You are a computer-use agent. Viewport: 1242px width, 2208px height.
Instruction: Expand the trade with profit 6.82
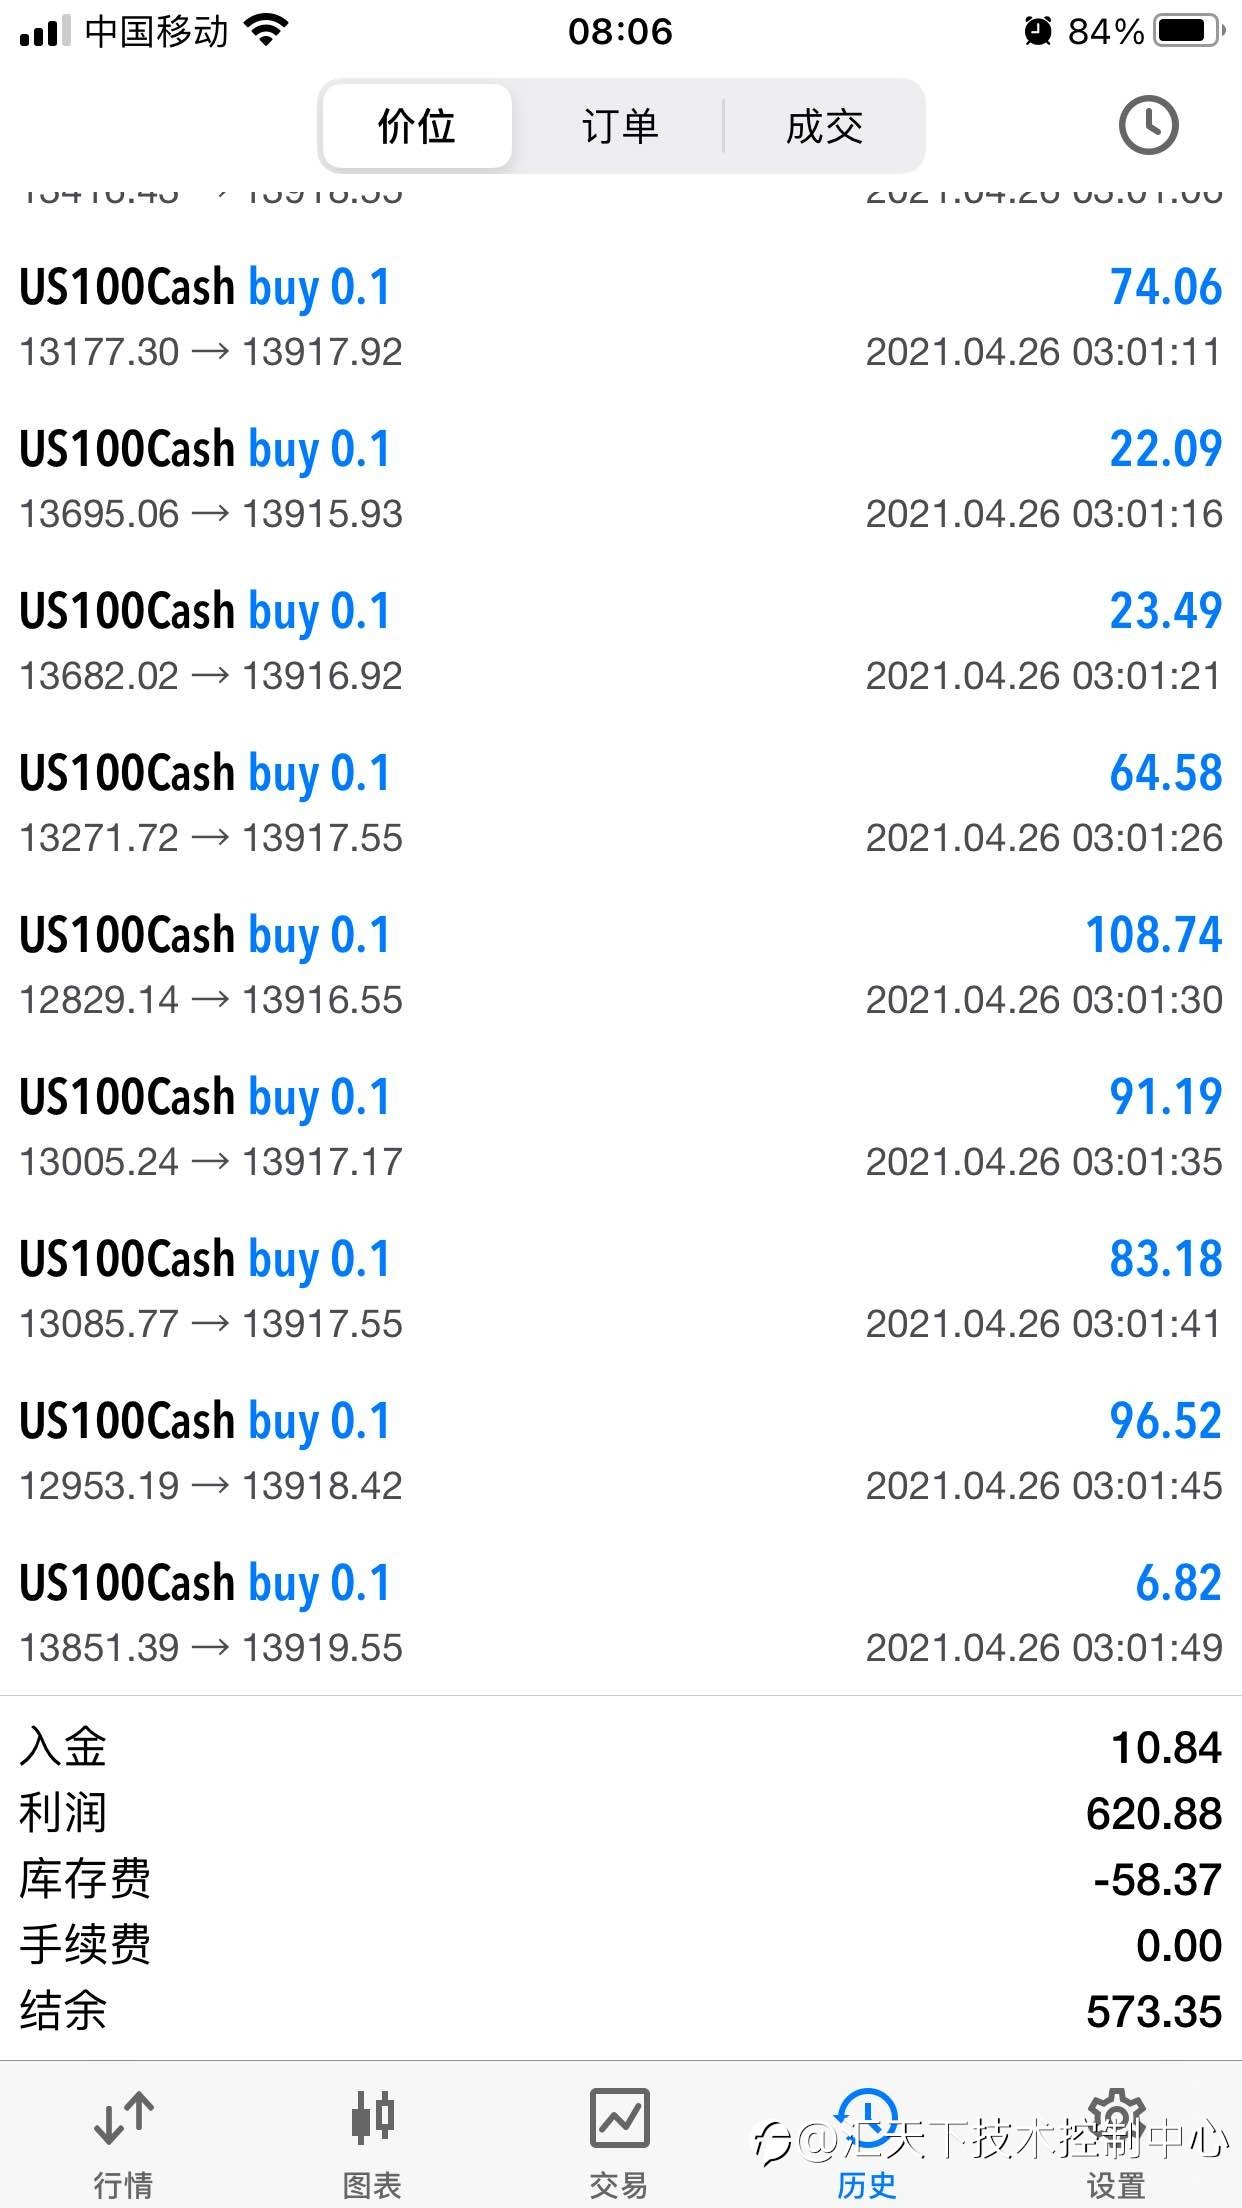pos(621,1614)
